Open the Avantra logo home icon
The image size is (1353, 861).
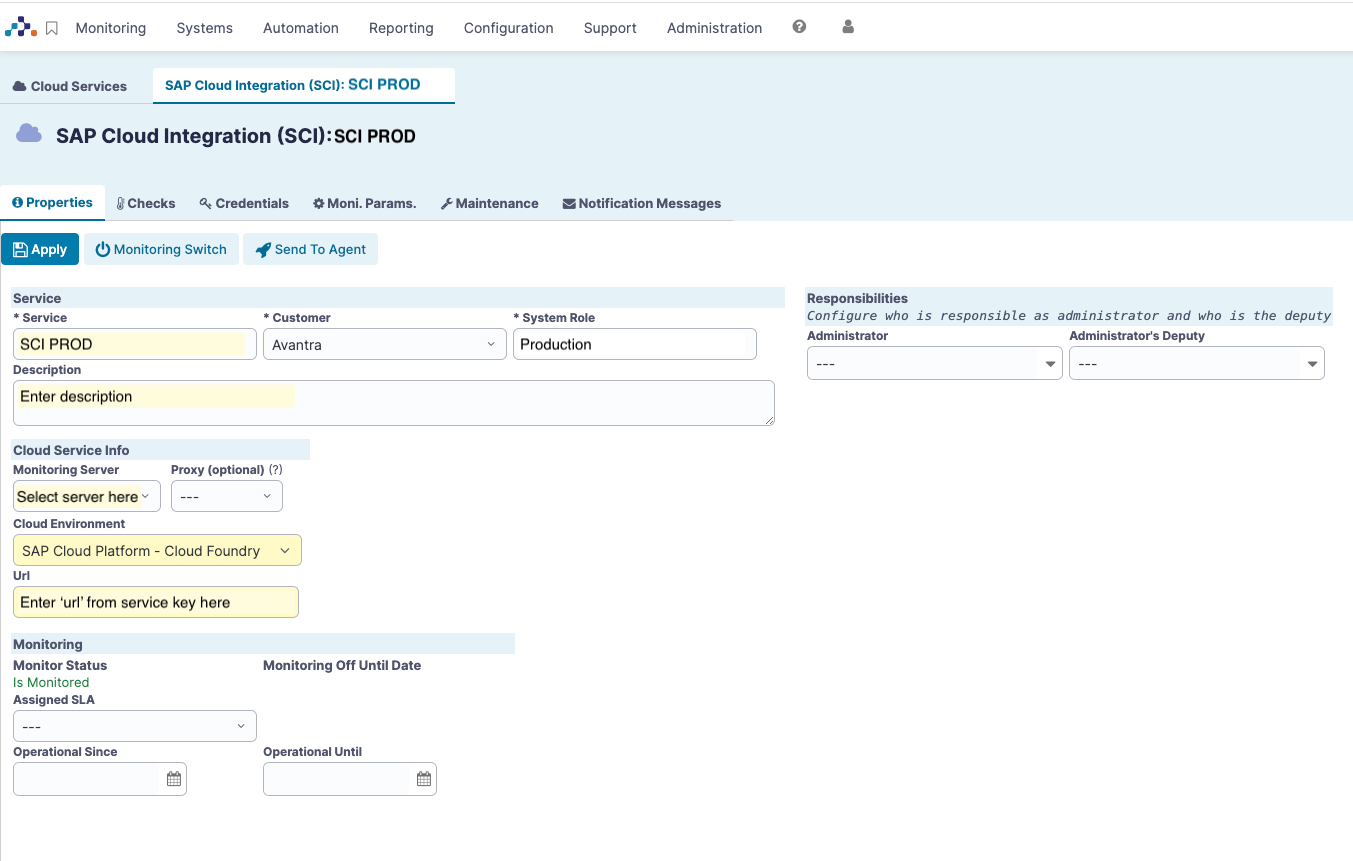pos(21,27)
